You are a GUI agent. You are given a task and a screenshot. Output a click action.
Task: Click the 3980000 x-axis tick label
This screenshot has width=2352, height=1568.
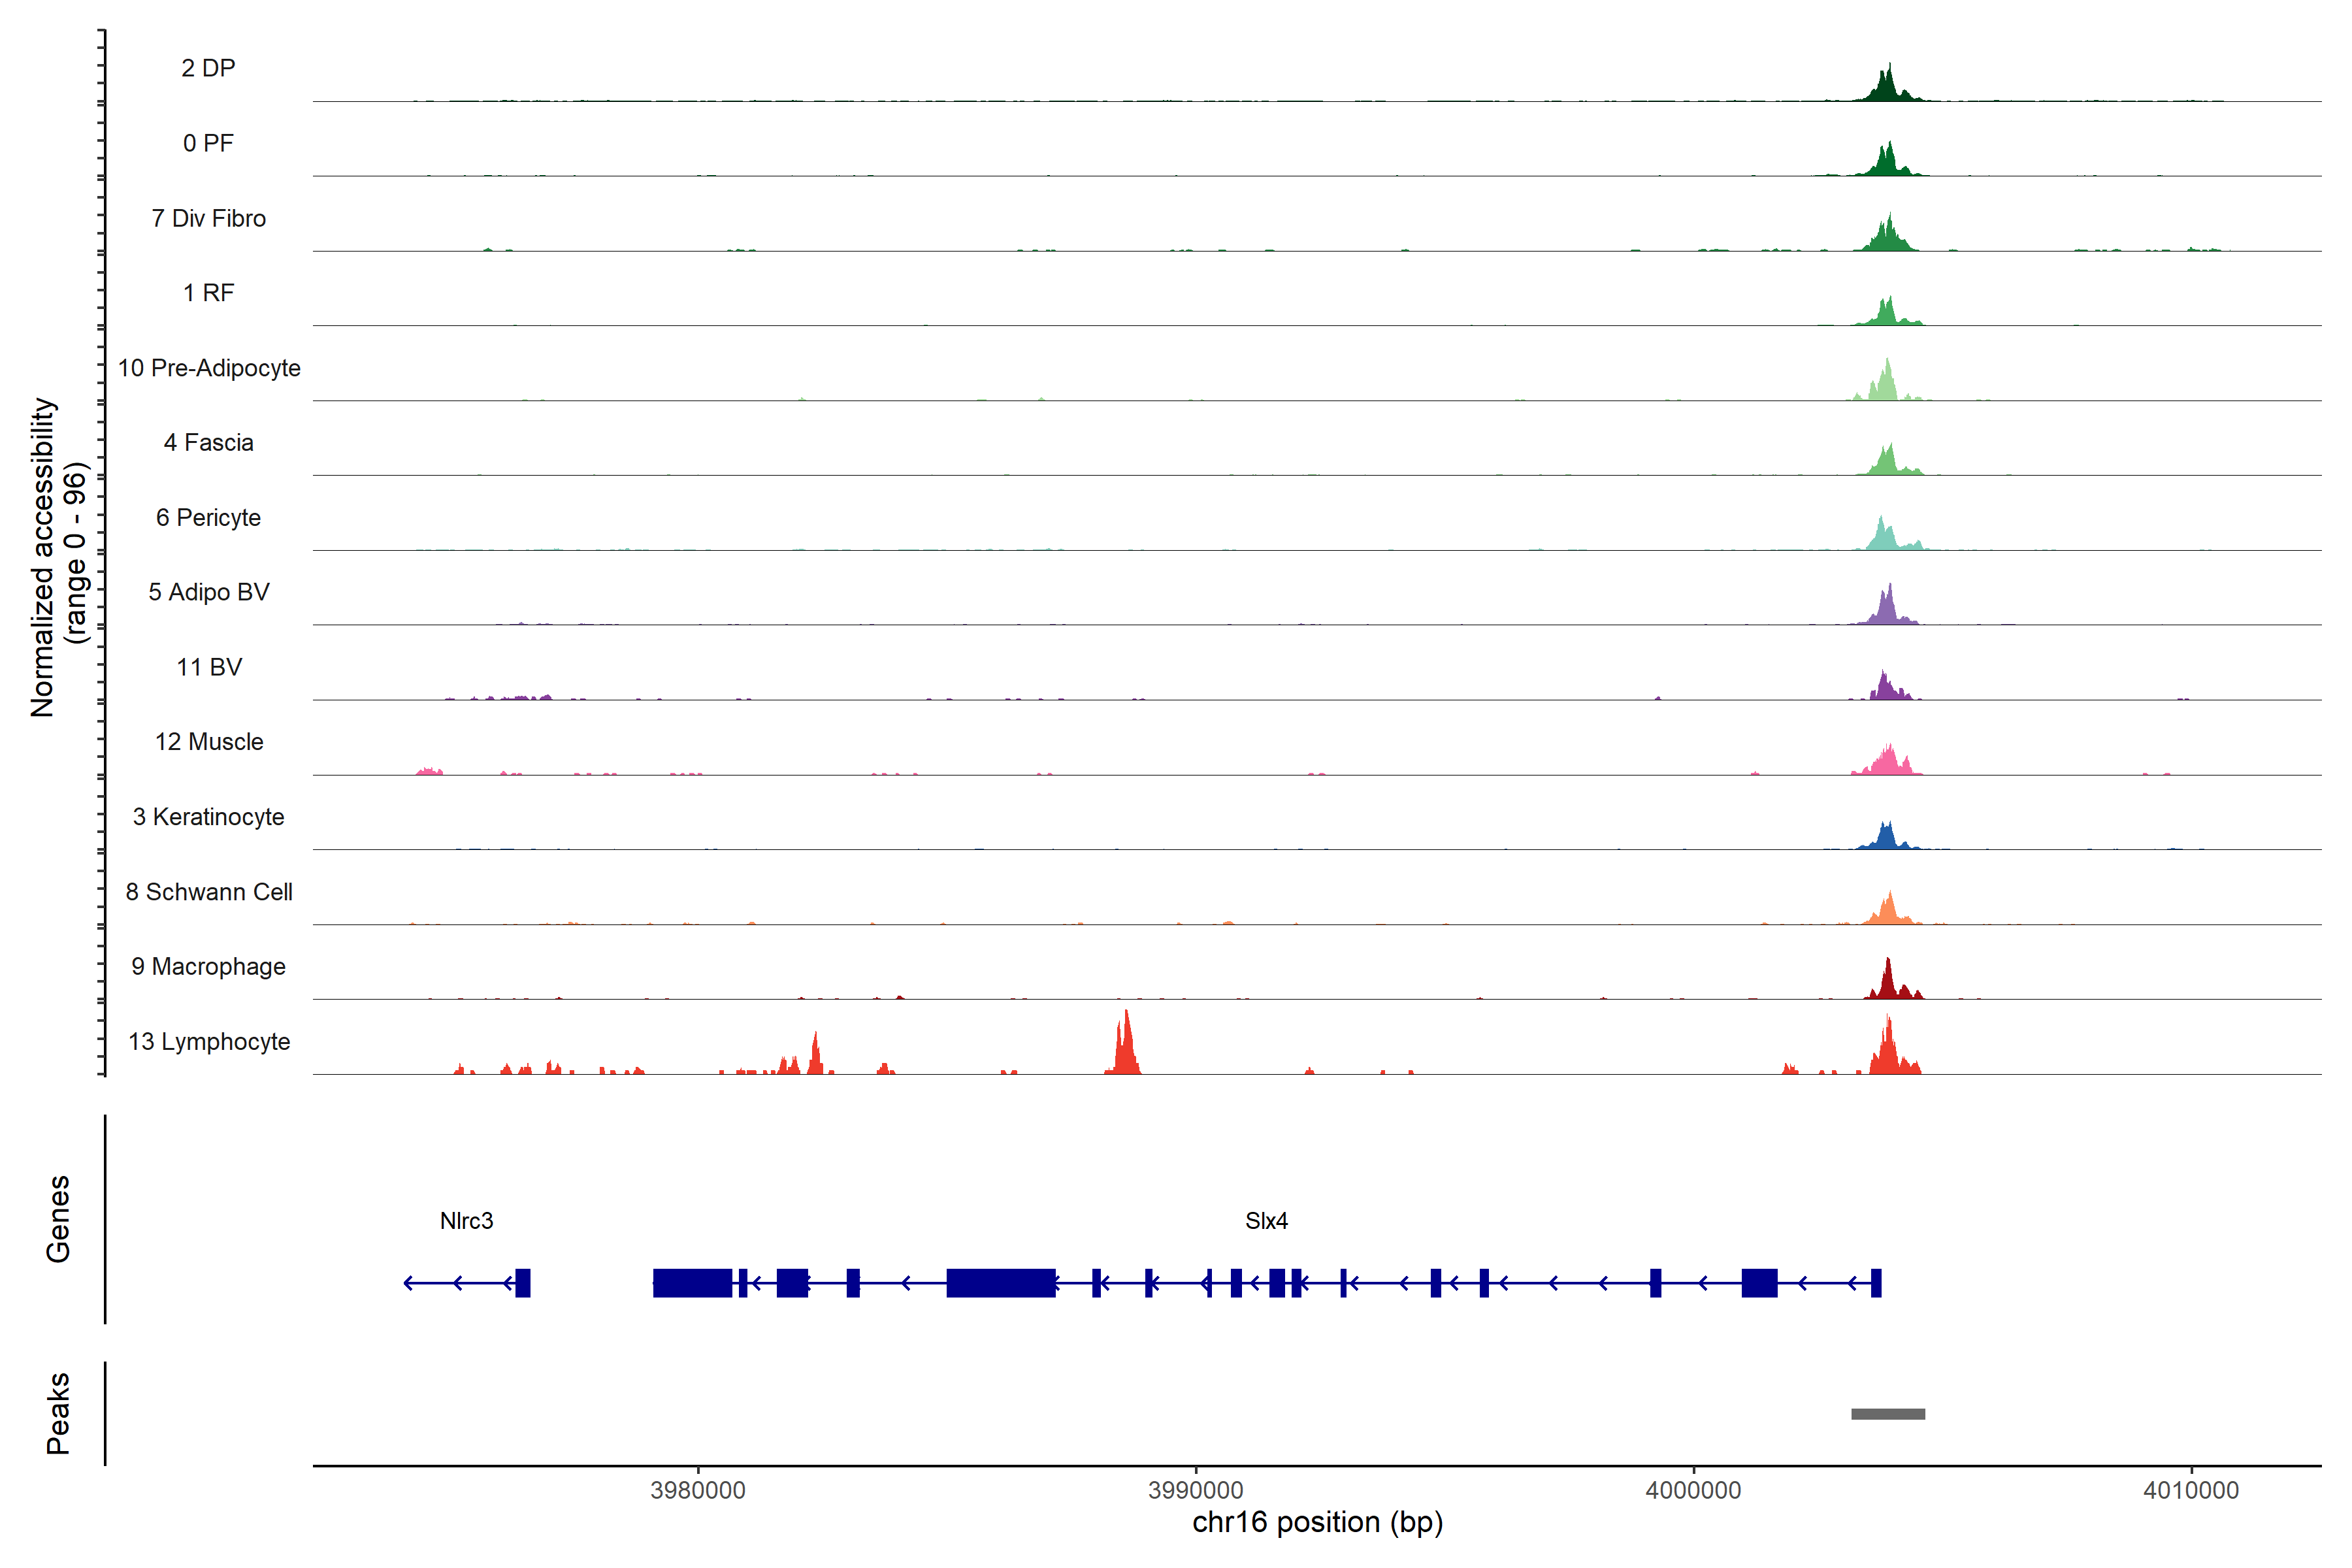(697, 1490)
